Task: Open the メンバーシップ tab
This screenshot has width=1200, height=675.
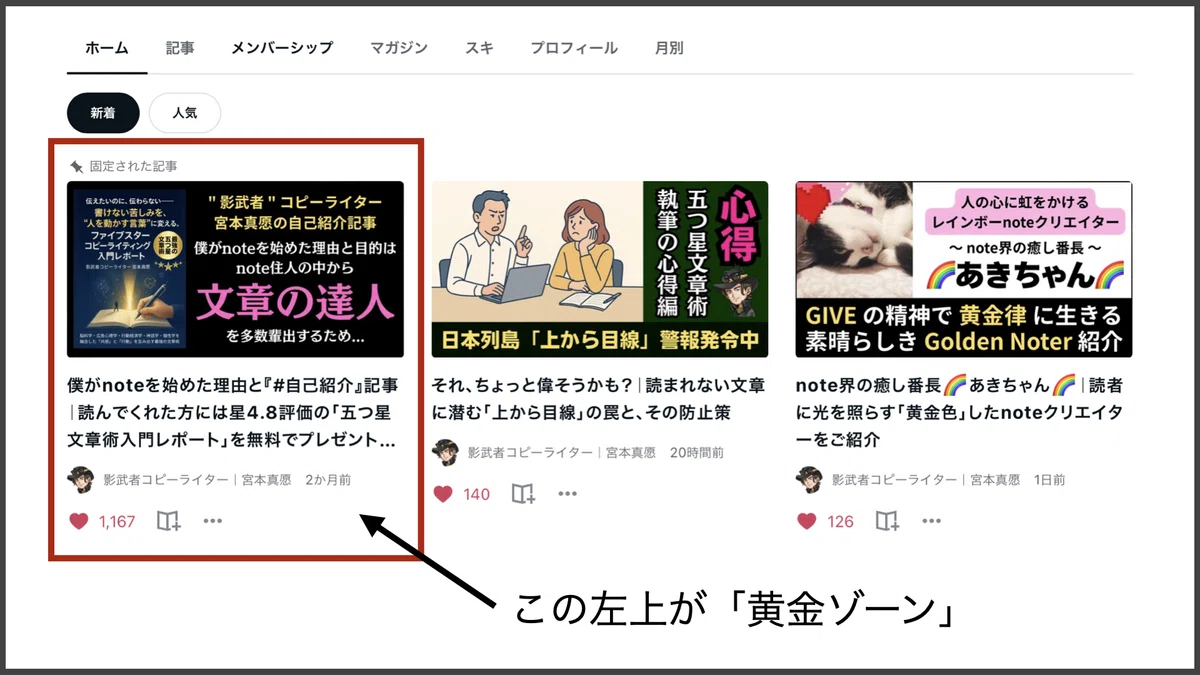Action: point(282,48)
